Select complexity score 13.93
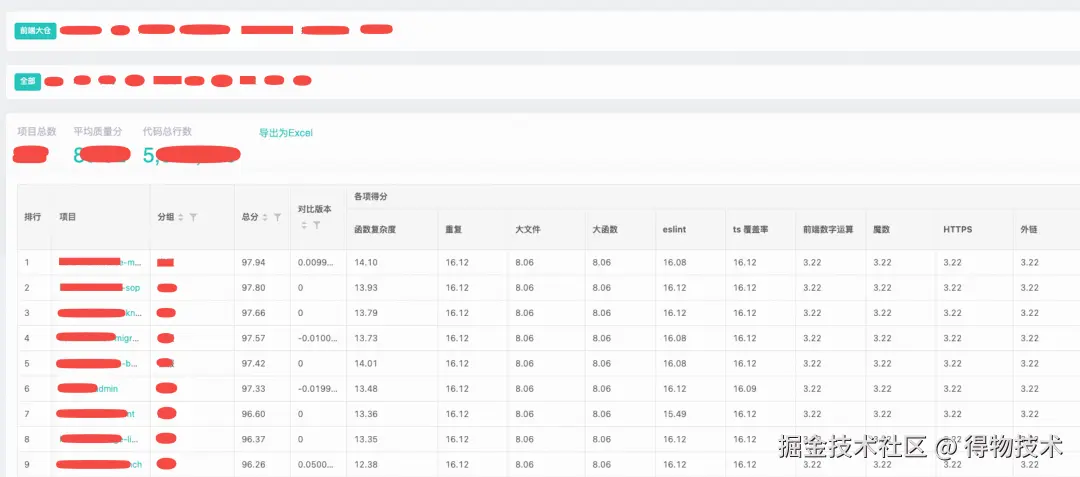This screenshot has width=1080, height=477. click(x=366, y=288)
